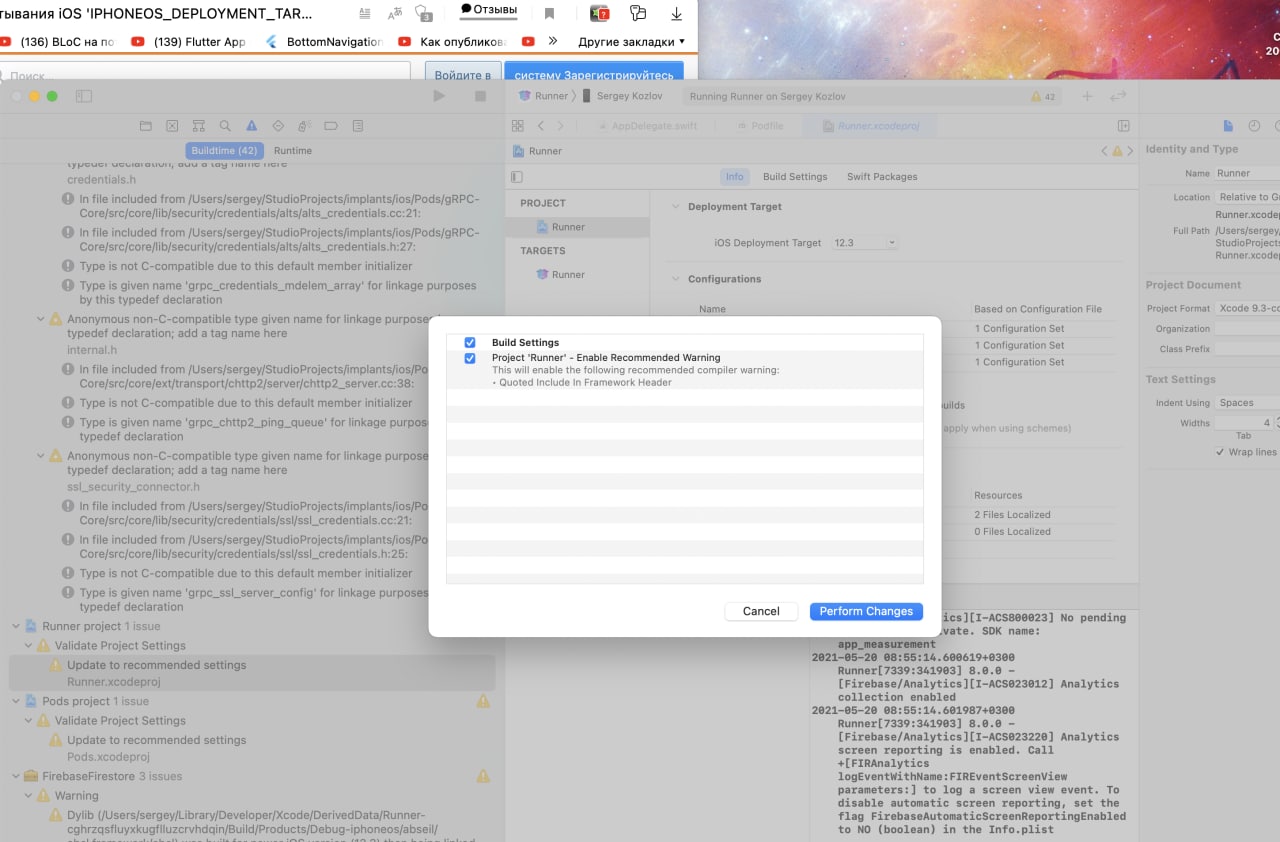Screen dimensions: 1280x842
Task: Click the Tab width field
Action: pos(1244,423)
